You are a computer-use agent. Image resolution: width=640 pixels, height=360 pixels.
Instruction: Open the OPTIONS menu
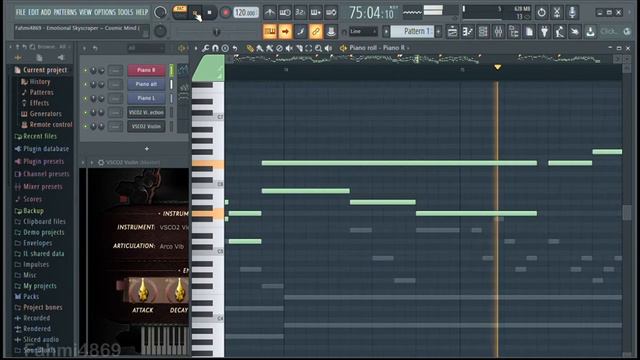105,12
